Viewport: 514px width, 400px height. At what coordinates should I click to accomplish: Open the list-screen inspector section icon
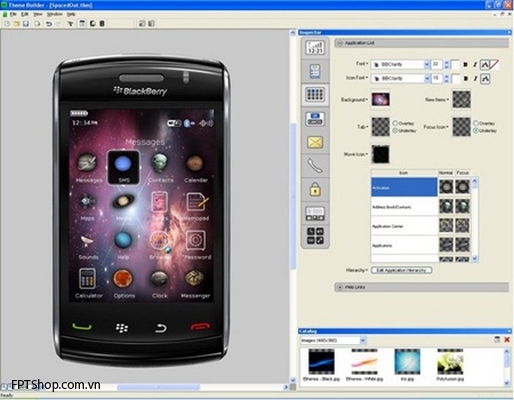coord(315,71)
